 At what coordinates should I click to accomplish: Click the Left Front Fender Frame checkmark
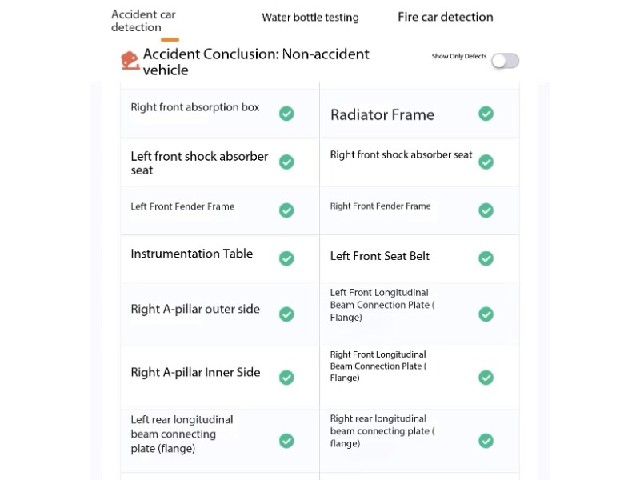click(287, 211)
